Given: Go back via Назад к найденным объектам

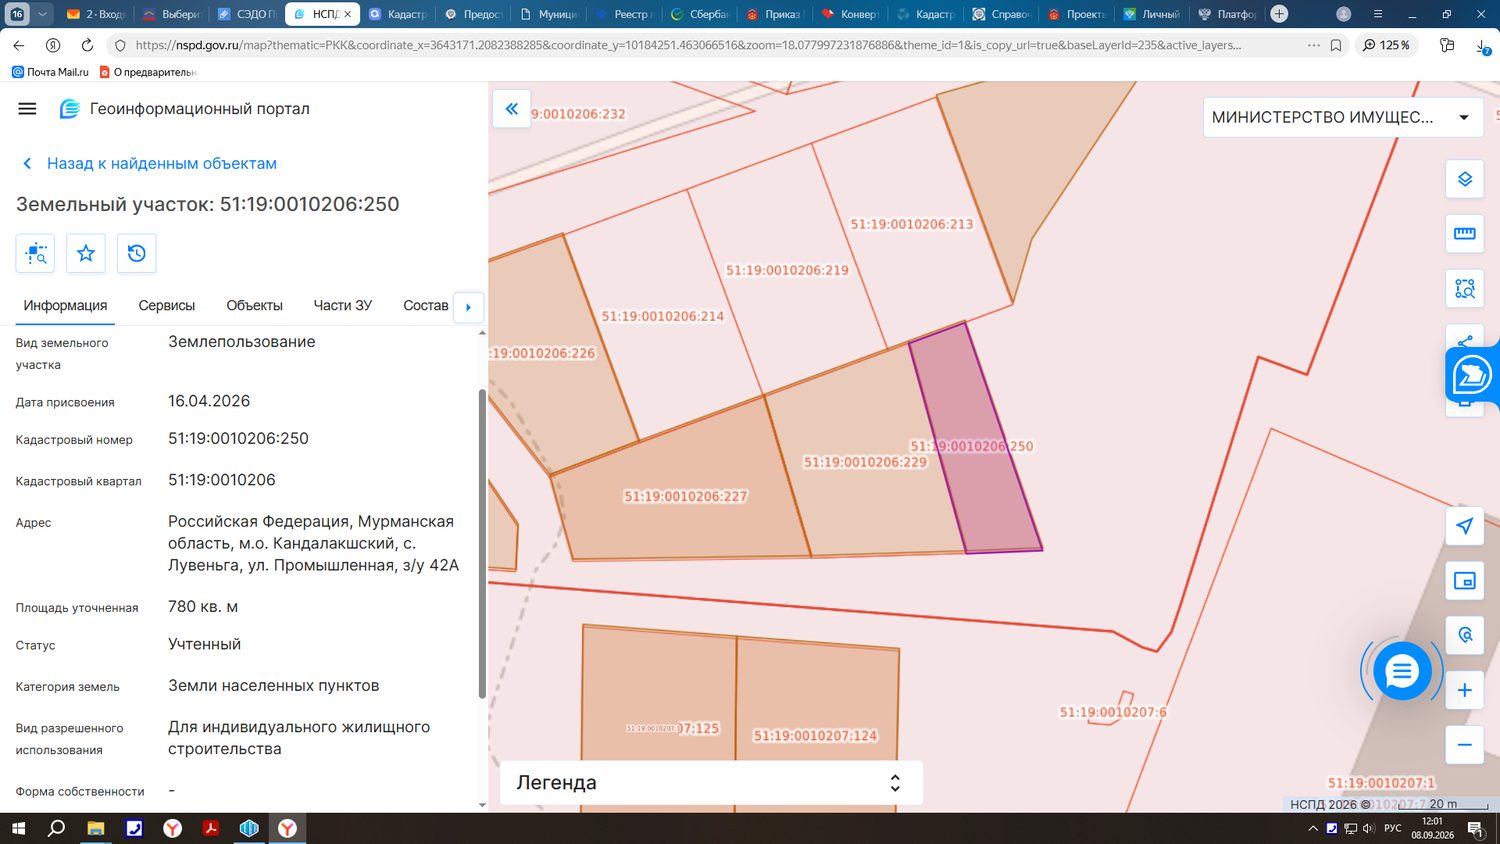Looking at the screenshot, I should (150, 164).
